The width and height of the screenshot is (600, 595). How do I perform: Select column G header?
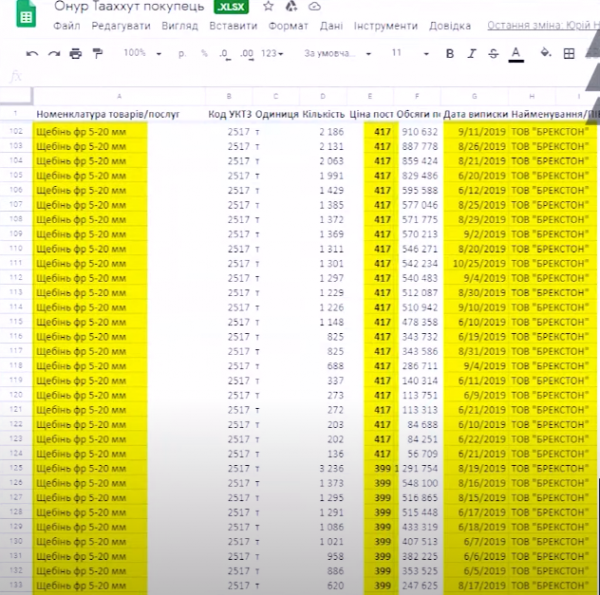(x=474, y=96)
